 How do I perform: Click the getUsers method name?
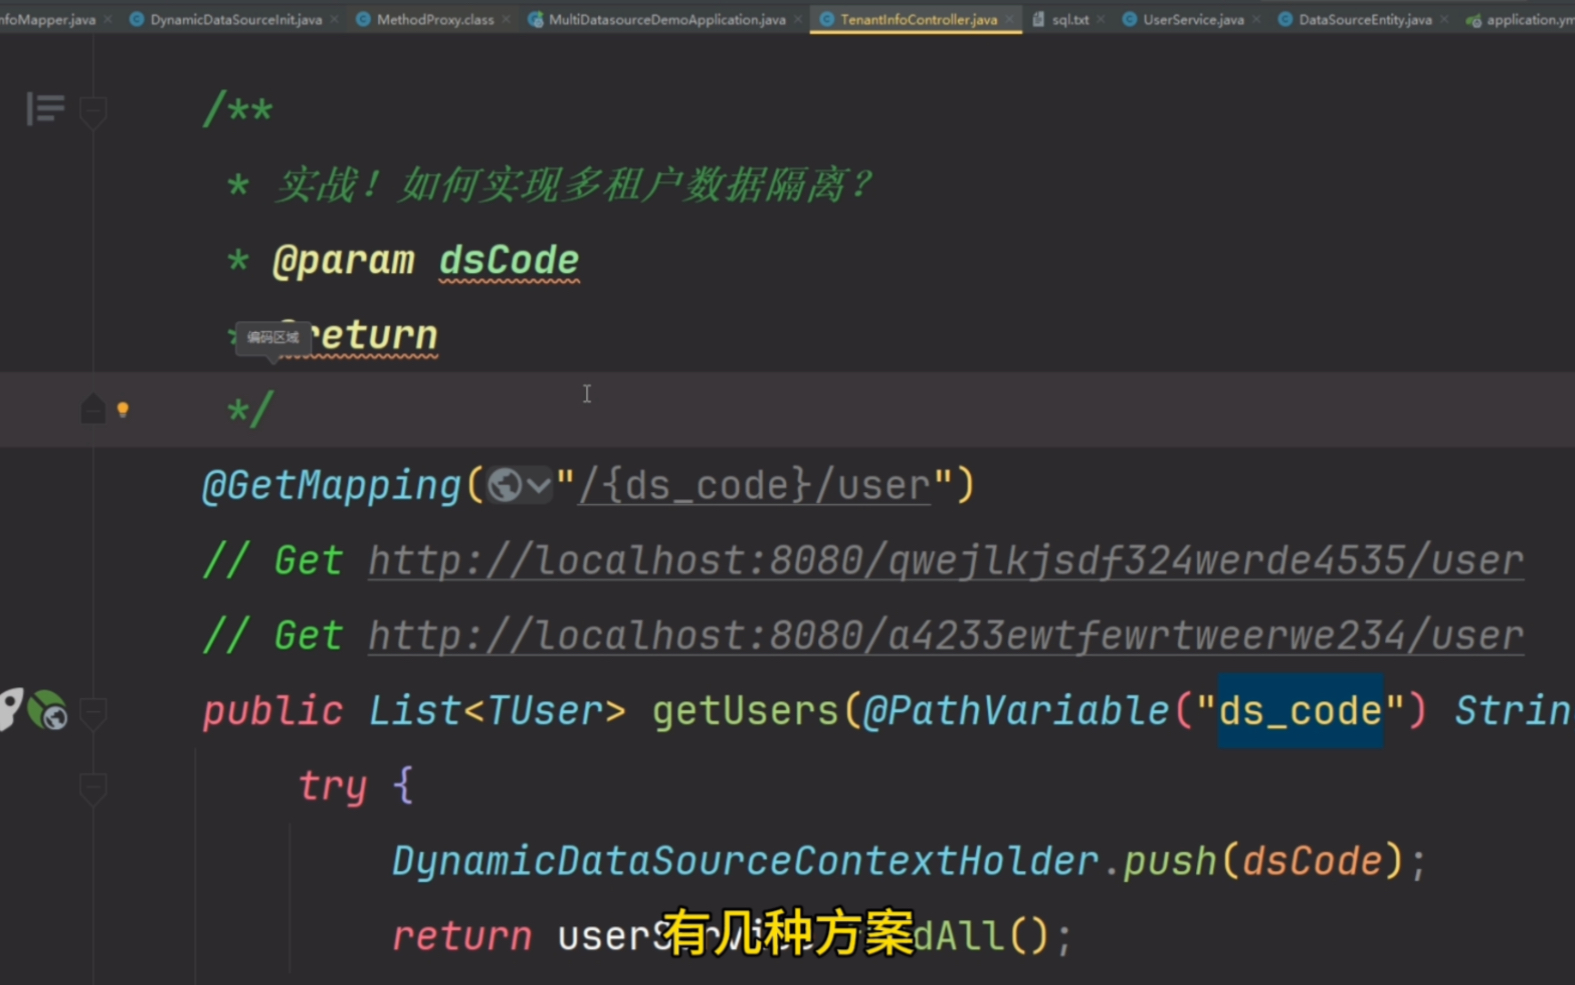745,711
